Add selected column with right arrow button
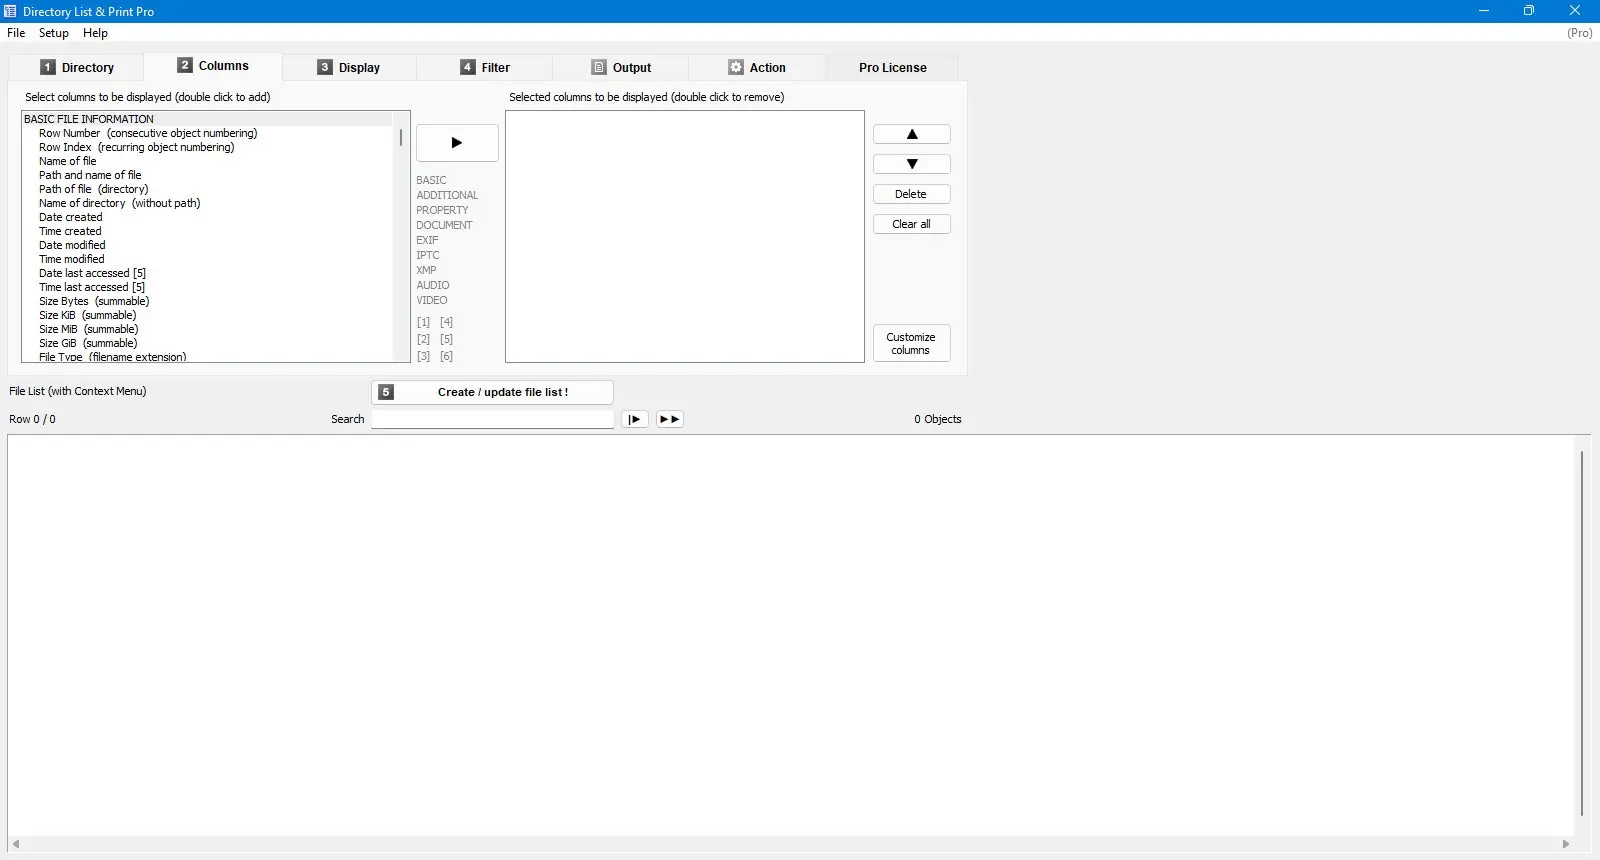The width and height of the screenshot is (1600, 860). [457, 143]
